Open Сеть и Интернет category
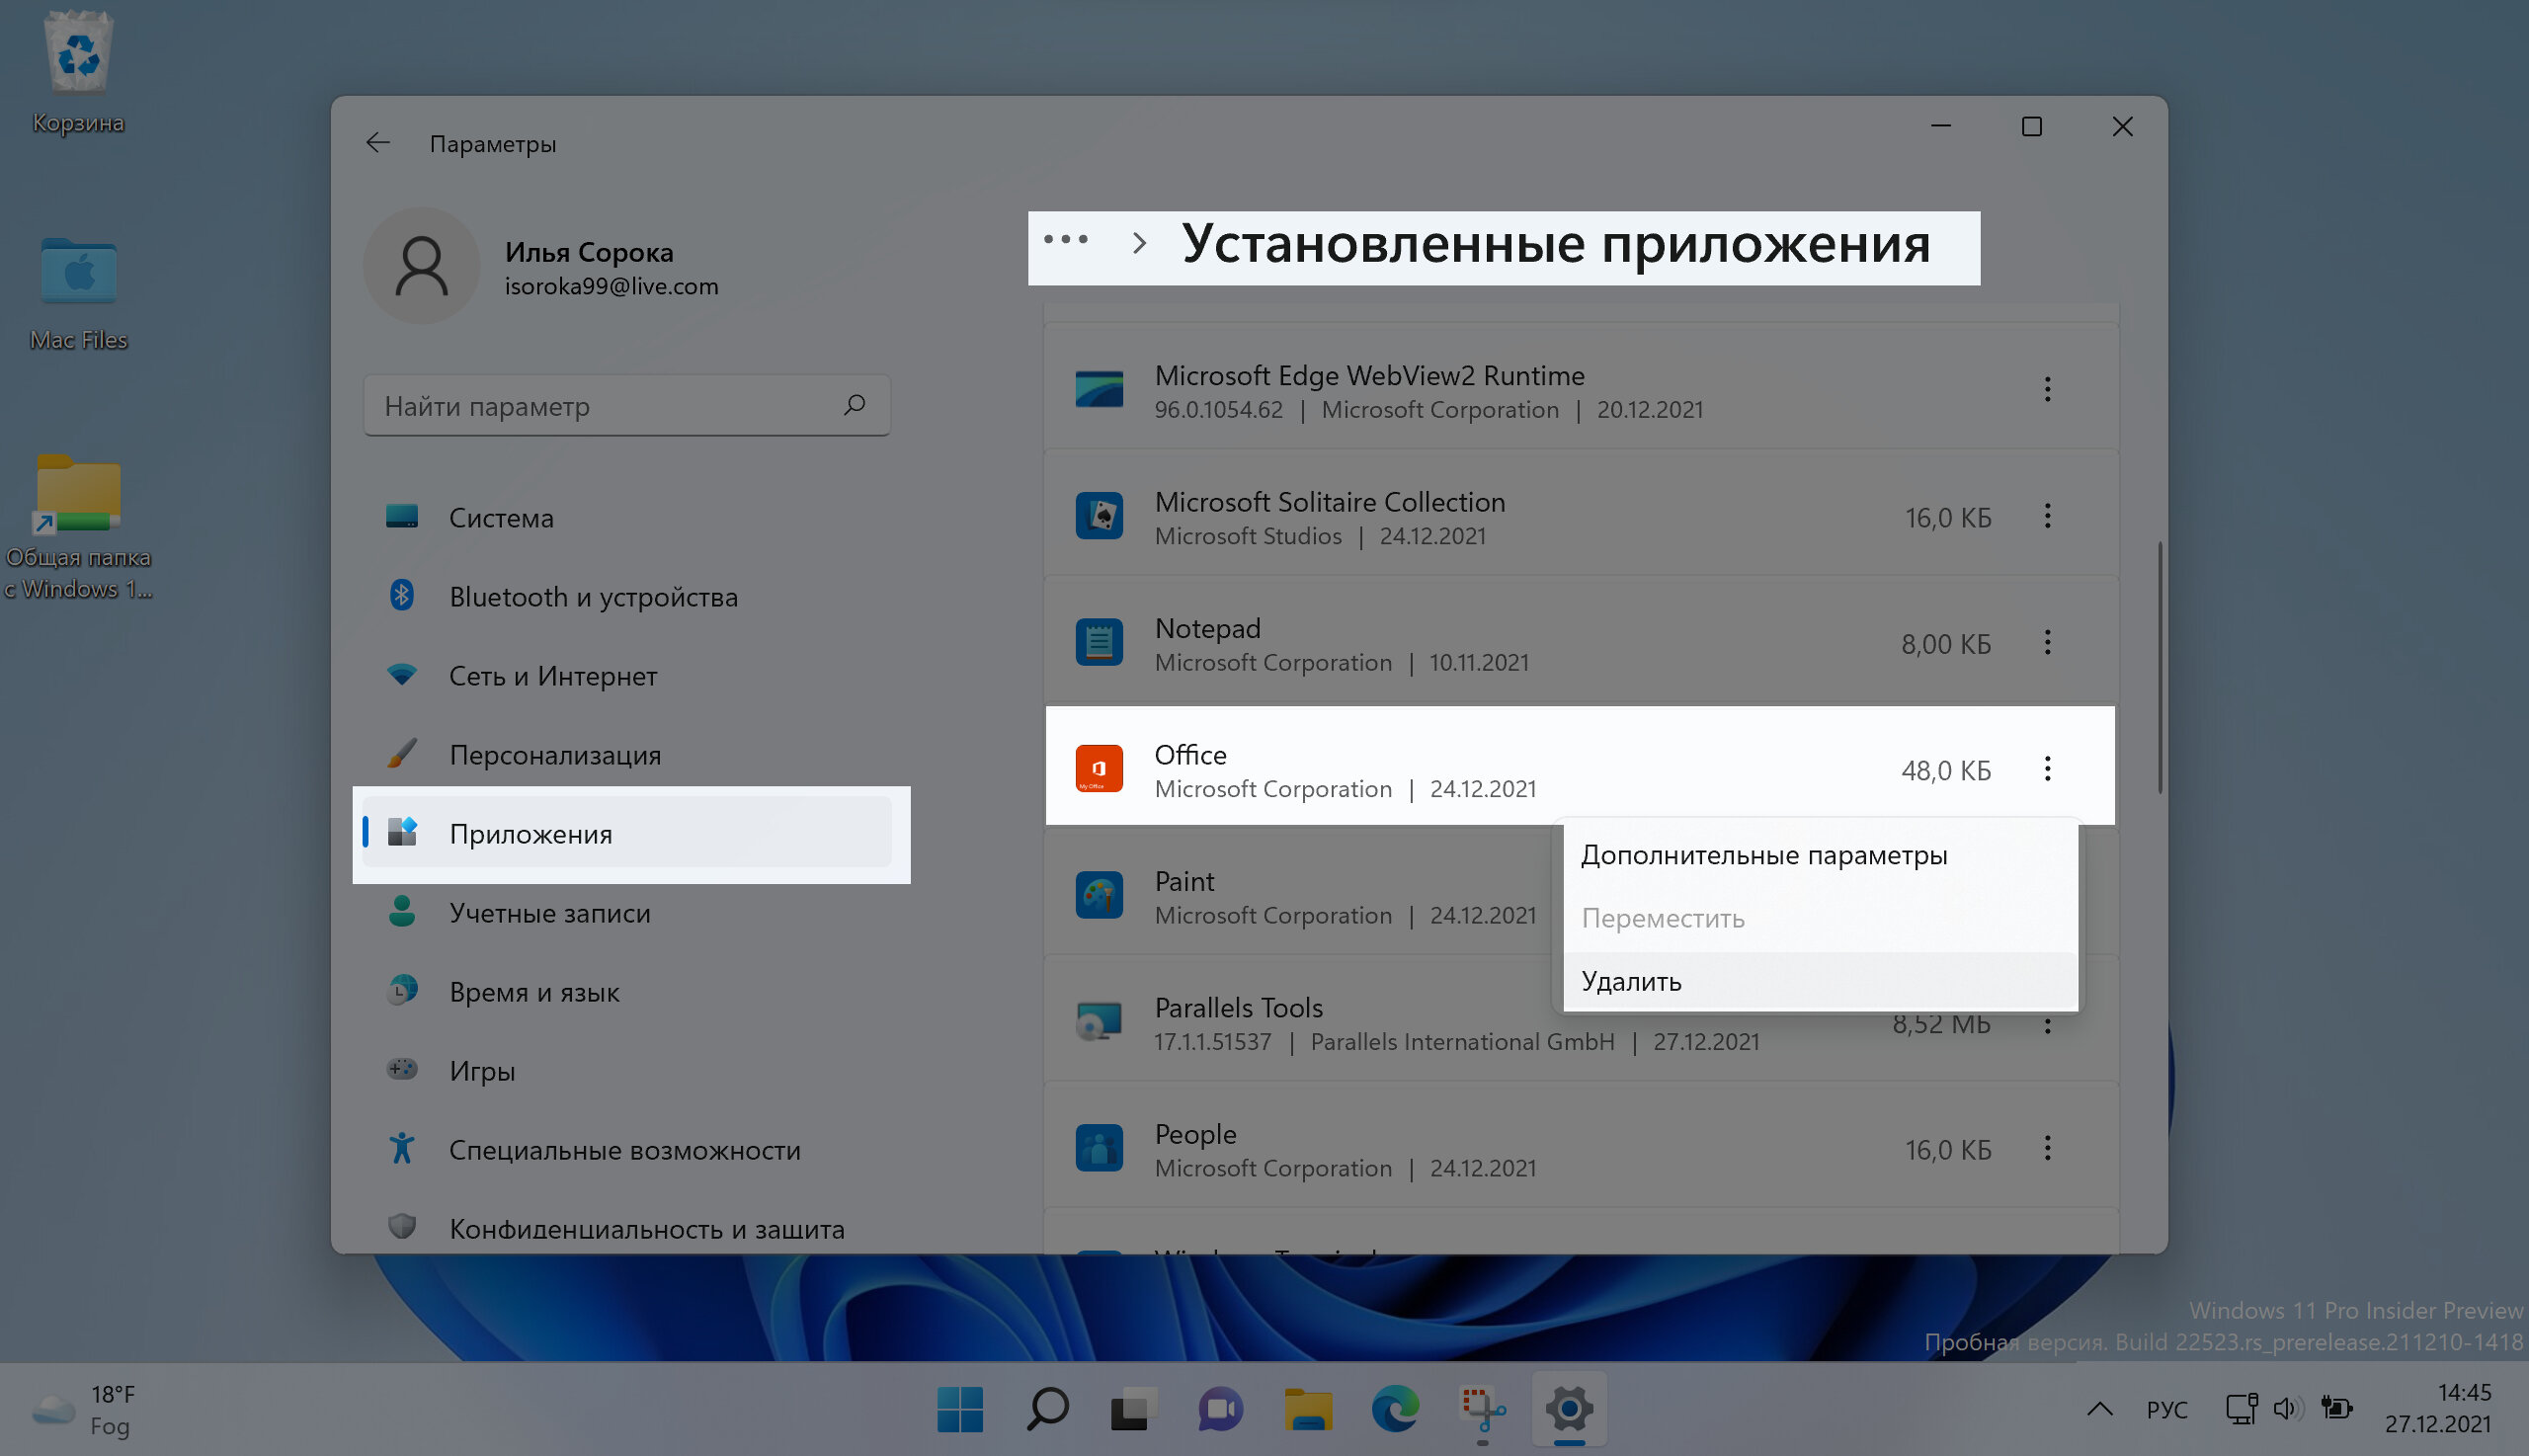The height and width of the screenshot is (1456, 2529). [x=627, y=675]
